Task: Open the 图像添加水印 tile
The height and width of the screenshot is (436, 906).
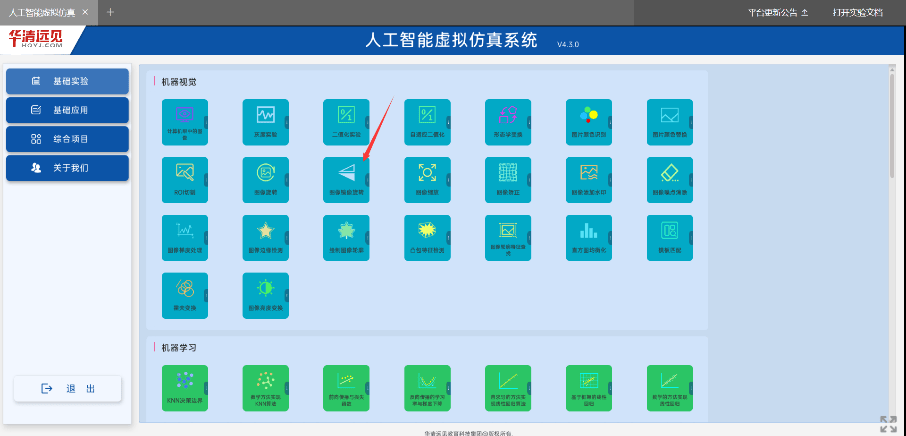Action: pyautogui.click(x=589, y=180)
